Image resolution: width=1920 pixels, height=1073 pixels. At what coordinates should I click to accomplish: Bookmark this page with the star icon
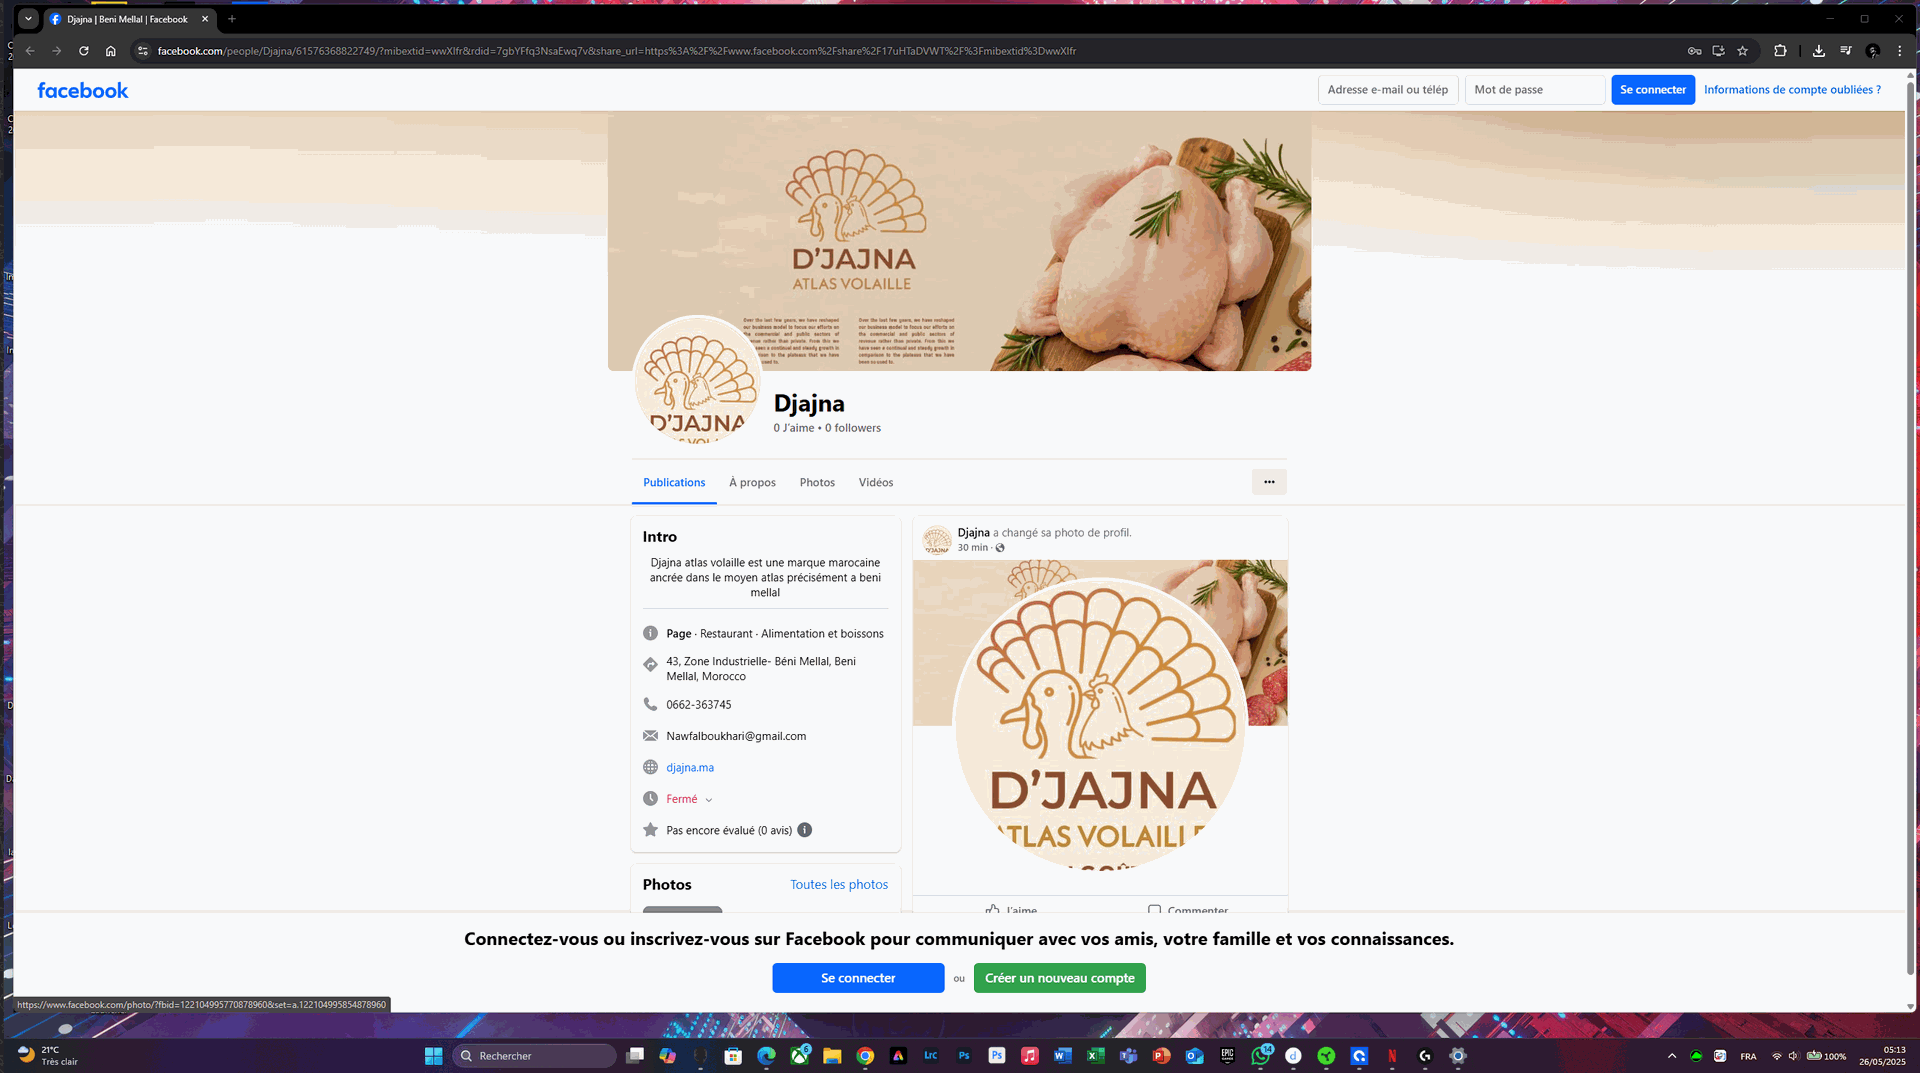(x=1743, y=51)
